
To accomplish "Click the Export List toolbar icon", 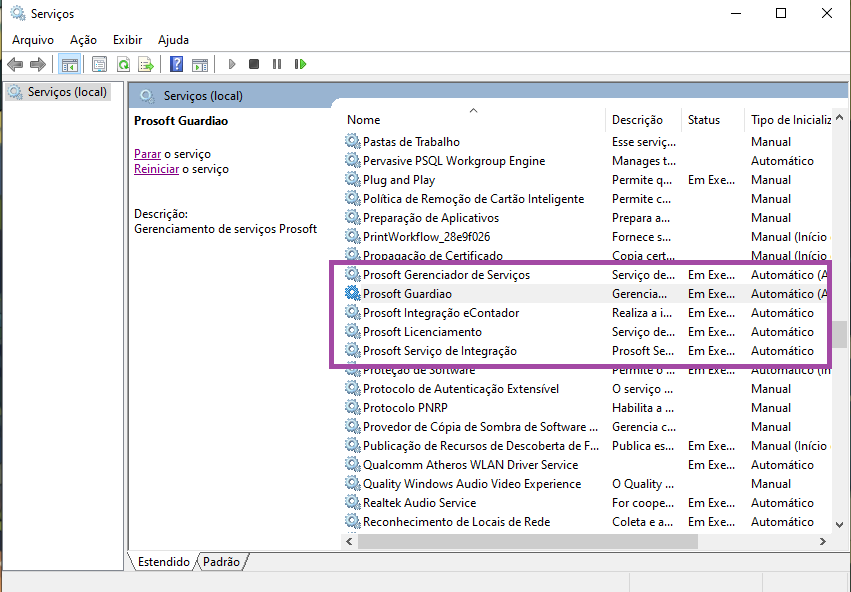I will point(146,65).
